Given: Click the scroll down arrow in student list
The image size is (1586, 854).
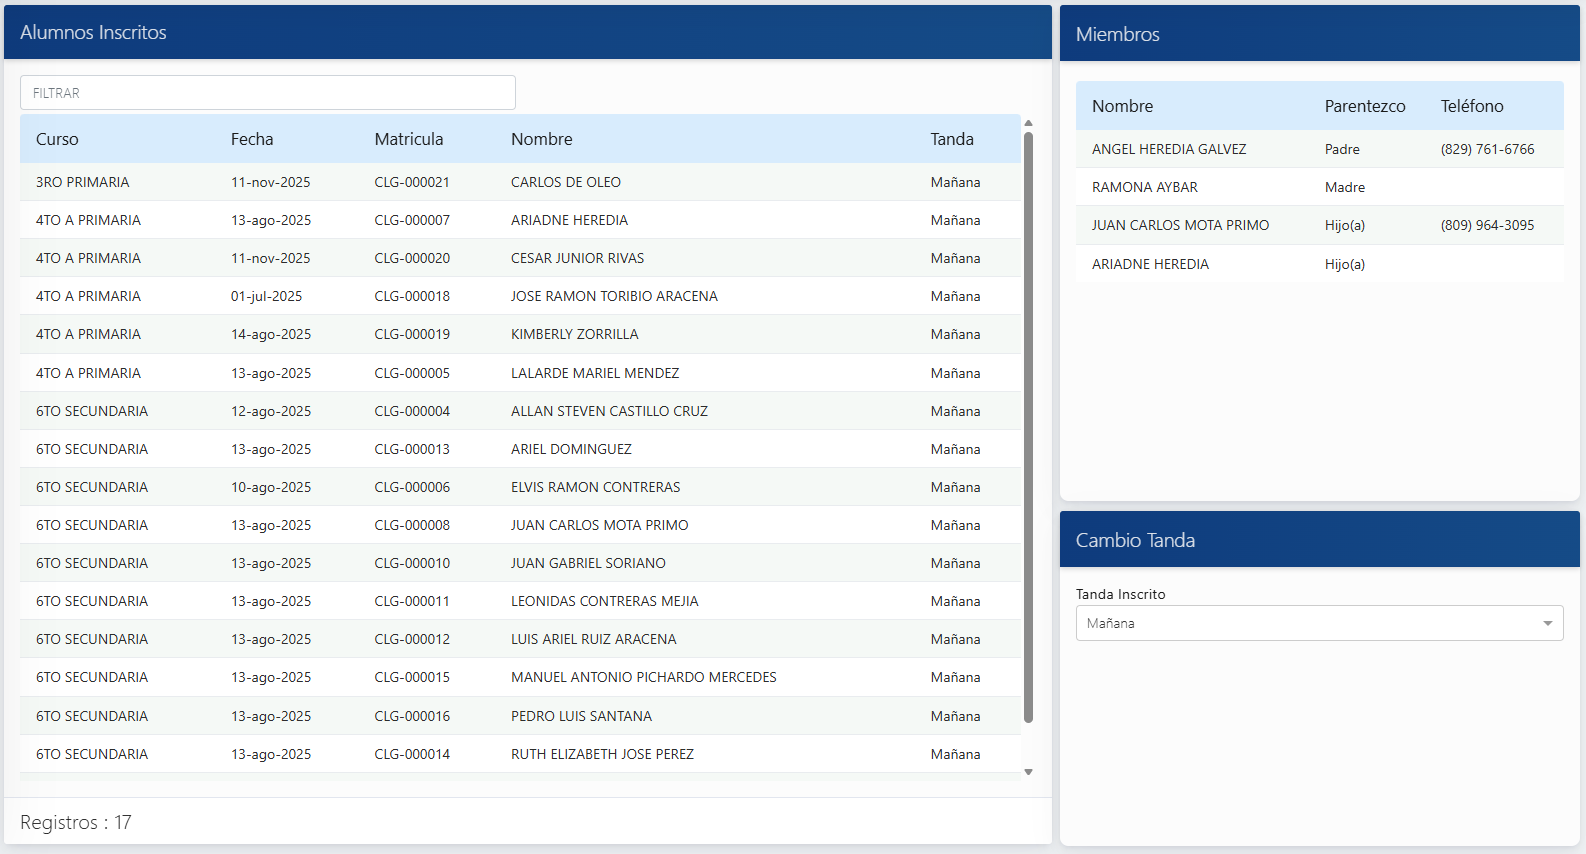Looking at the screenshot, I should click(1028, 772).
